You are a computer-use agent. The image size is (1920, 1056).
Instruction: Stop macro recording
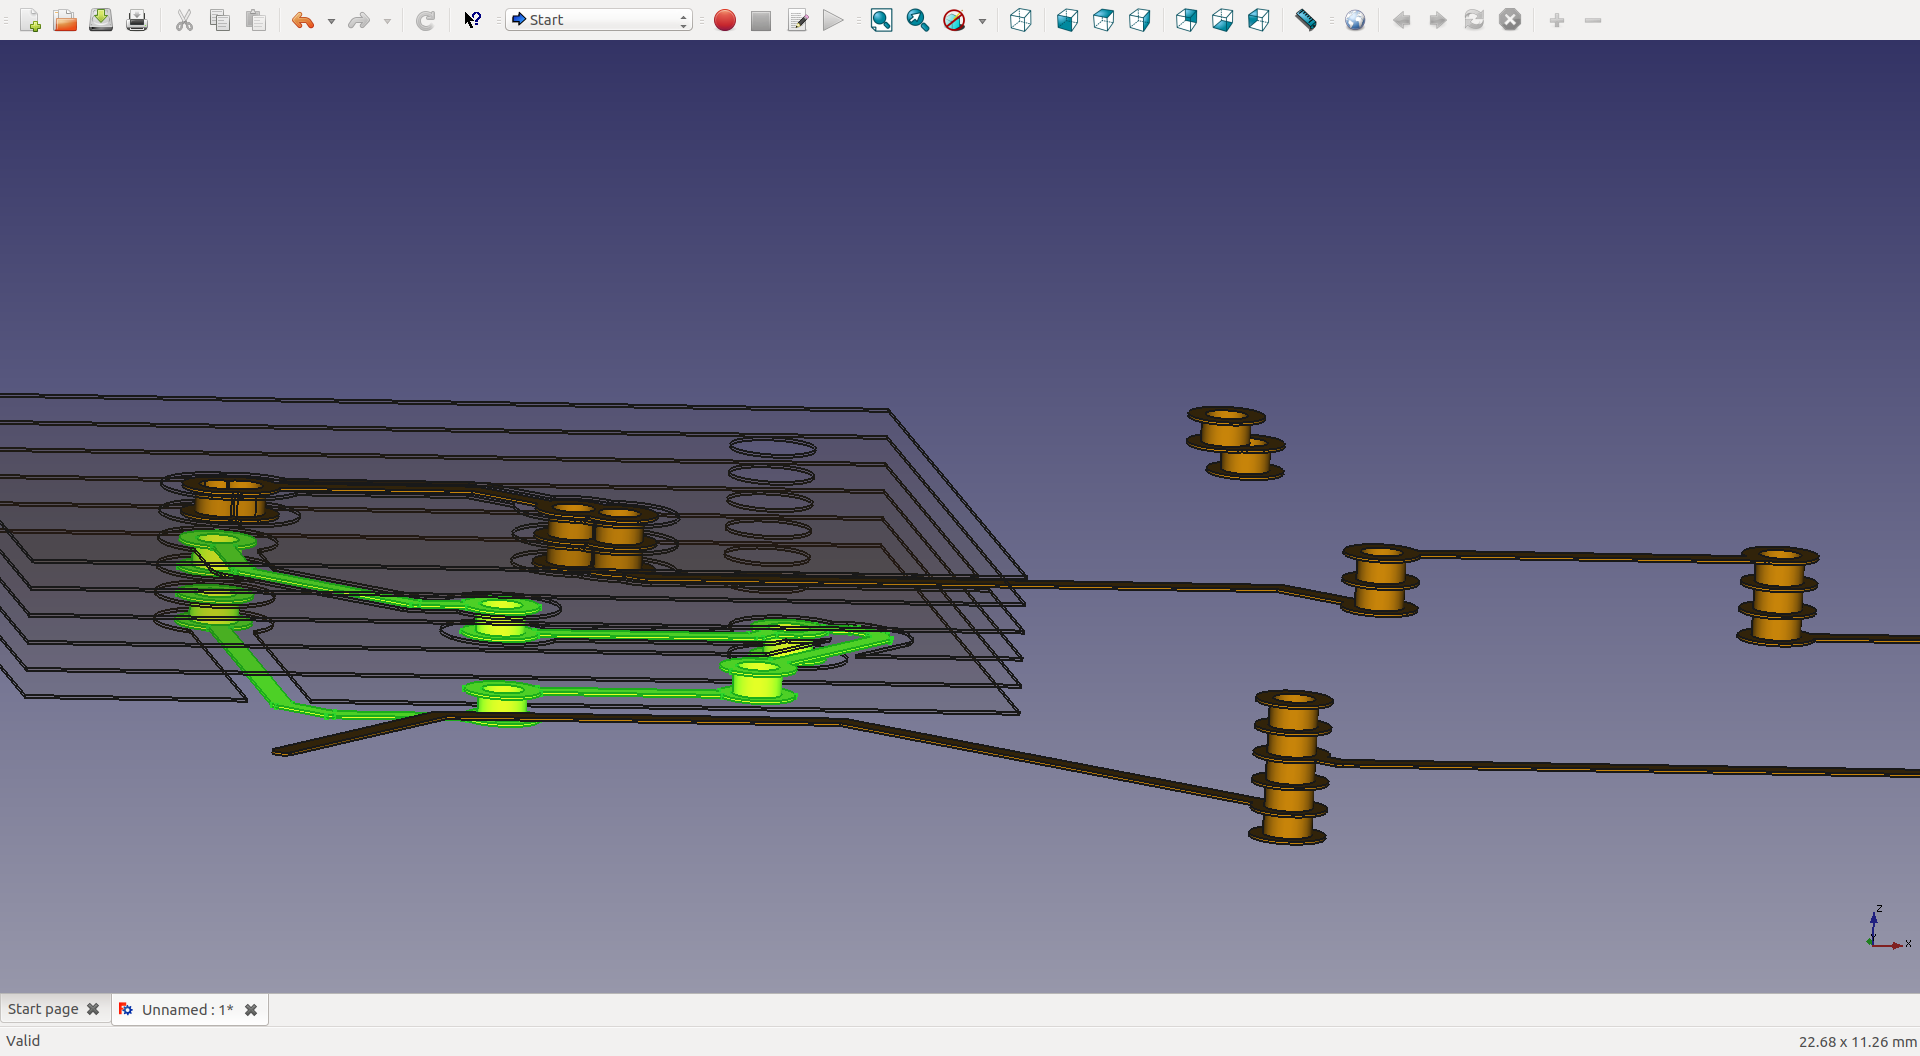(761, 20)
